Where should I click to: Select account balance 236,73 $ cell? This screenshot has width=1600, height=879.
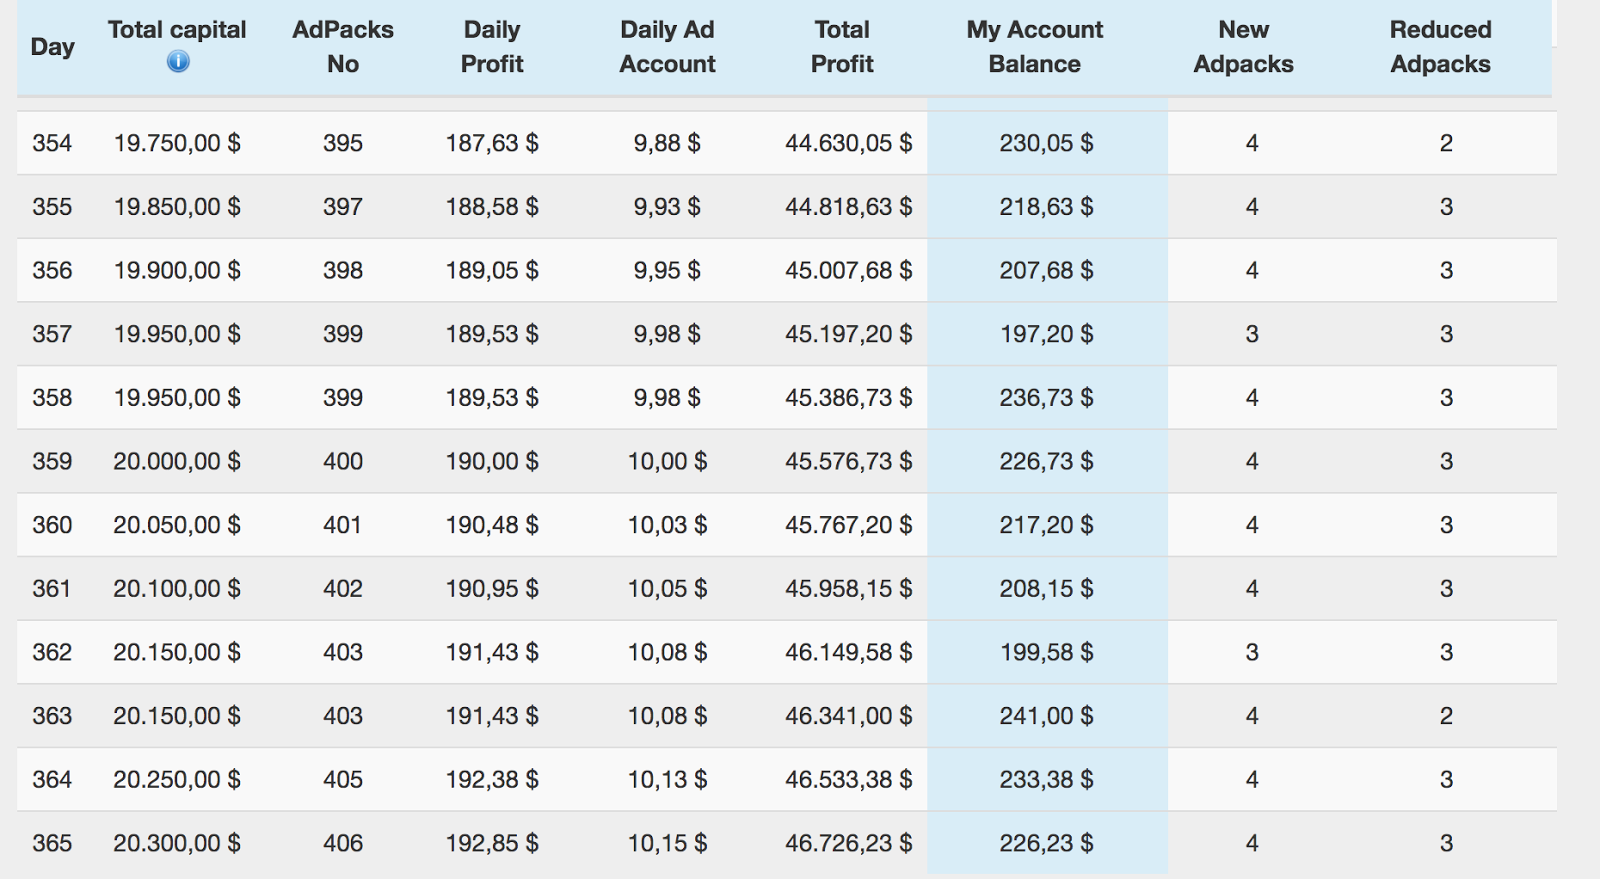click(x=1046, y=398)
